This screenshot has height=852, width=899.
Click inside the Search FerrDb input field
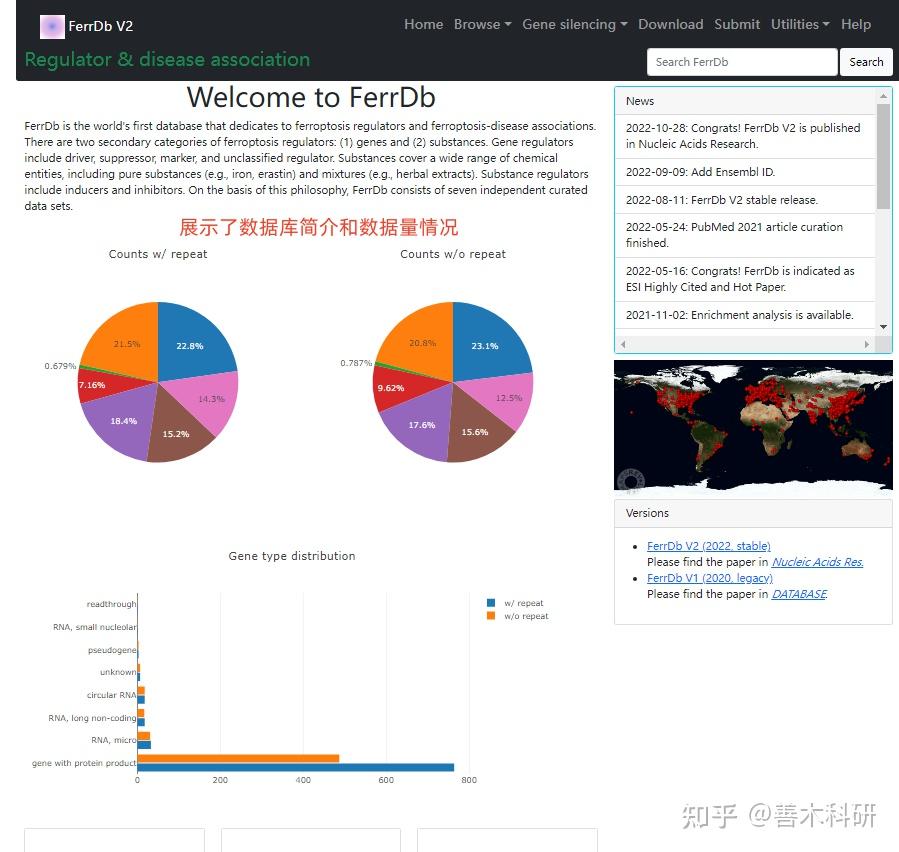[x=742, y=62]
